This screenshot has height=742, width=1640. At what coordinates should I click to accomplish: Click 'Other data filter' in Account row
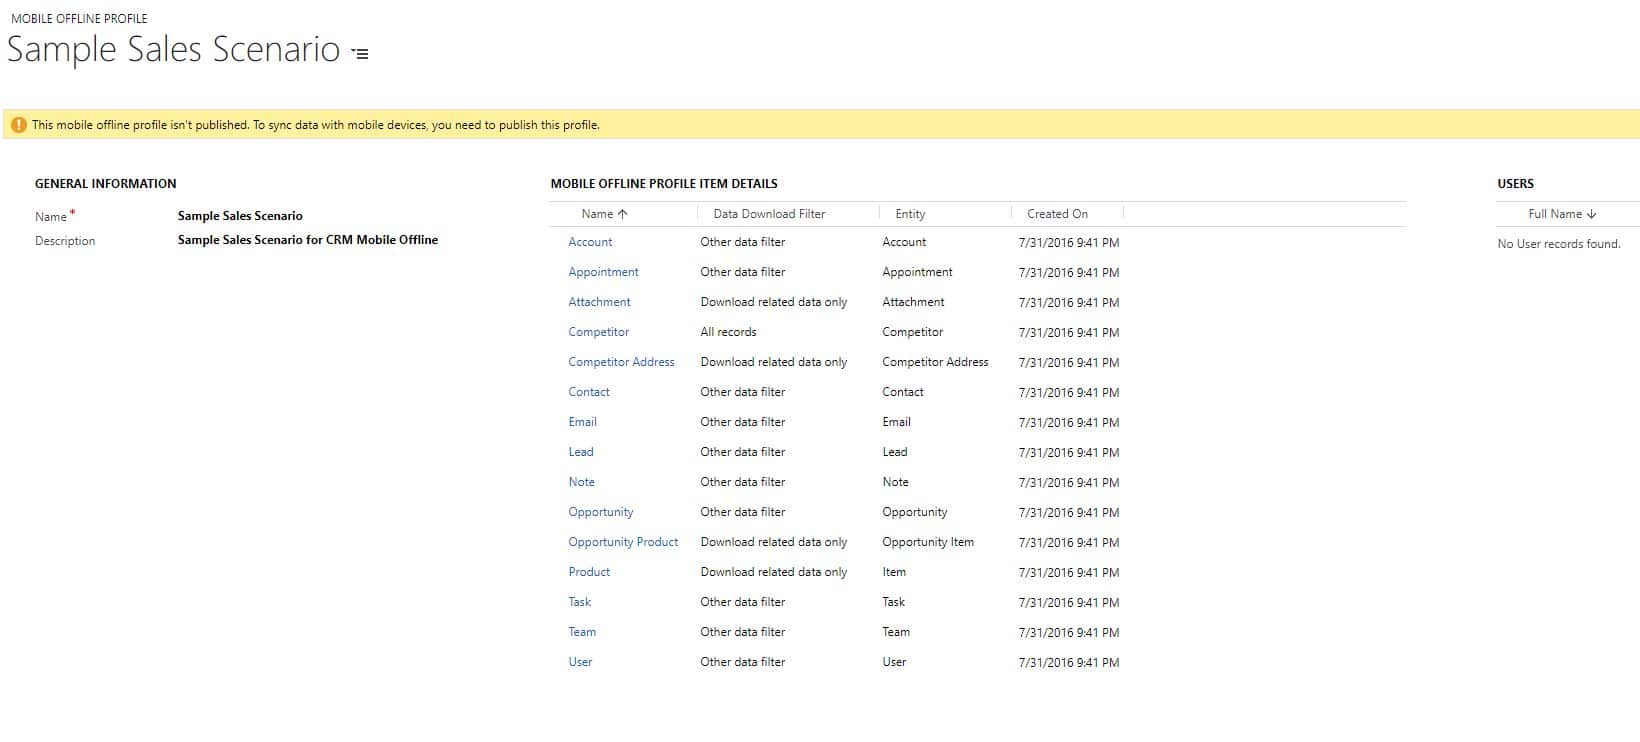(742, 242)
